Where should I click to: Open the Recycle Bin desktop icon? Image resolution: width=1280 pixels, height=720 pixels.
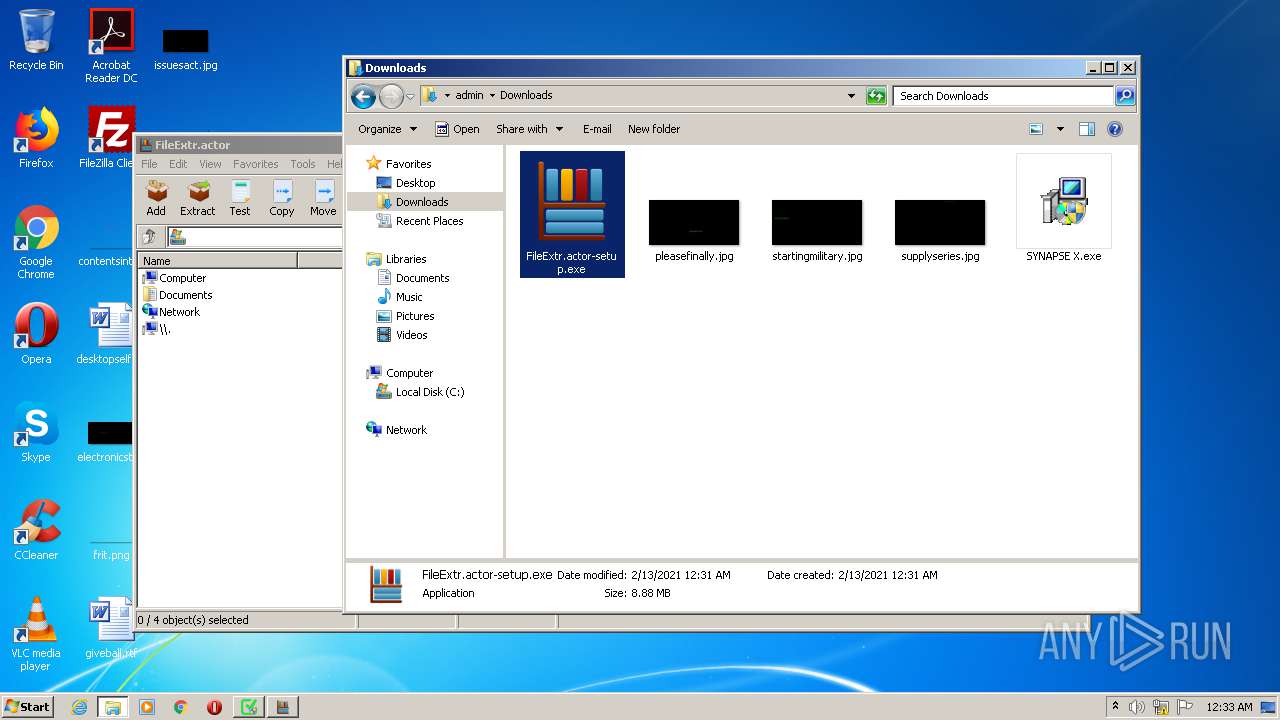pyautogui.click(x=36, y=40)
